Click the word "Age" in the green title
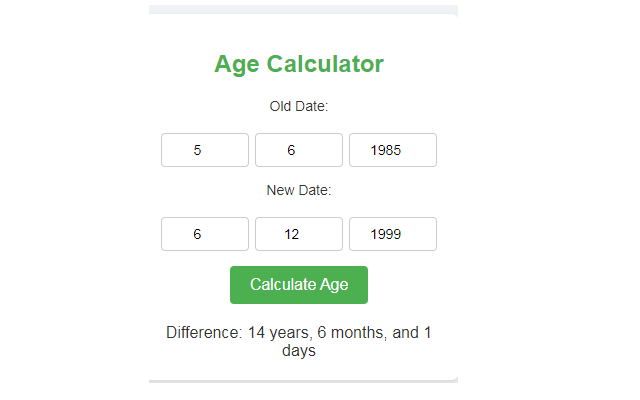 coord(237,64)
